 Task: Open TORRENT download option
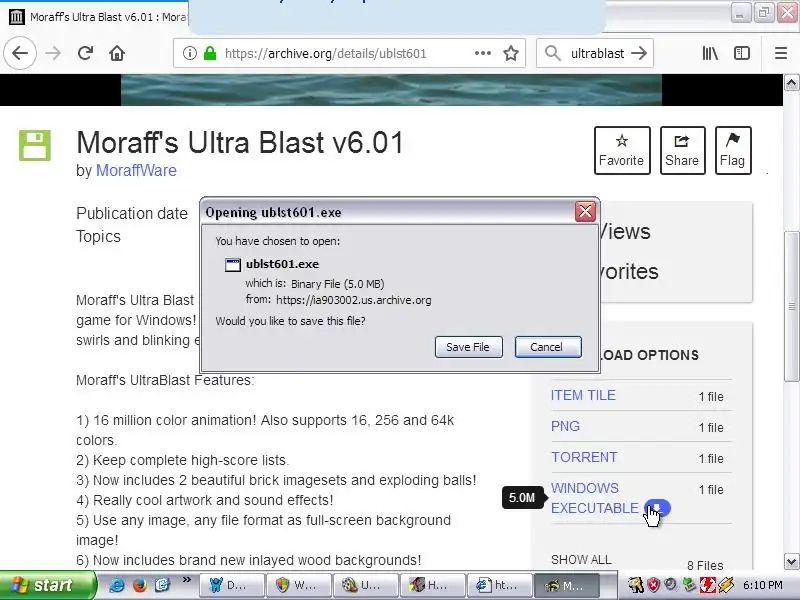coord(584,457)
